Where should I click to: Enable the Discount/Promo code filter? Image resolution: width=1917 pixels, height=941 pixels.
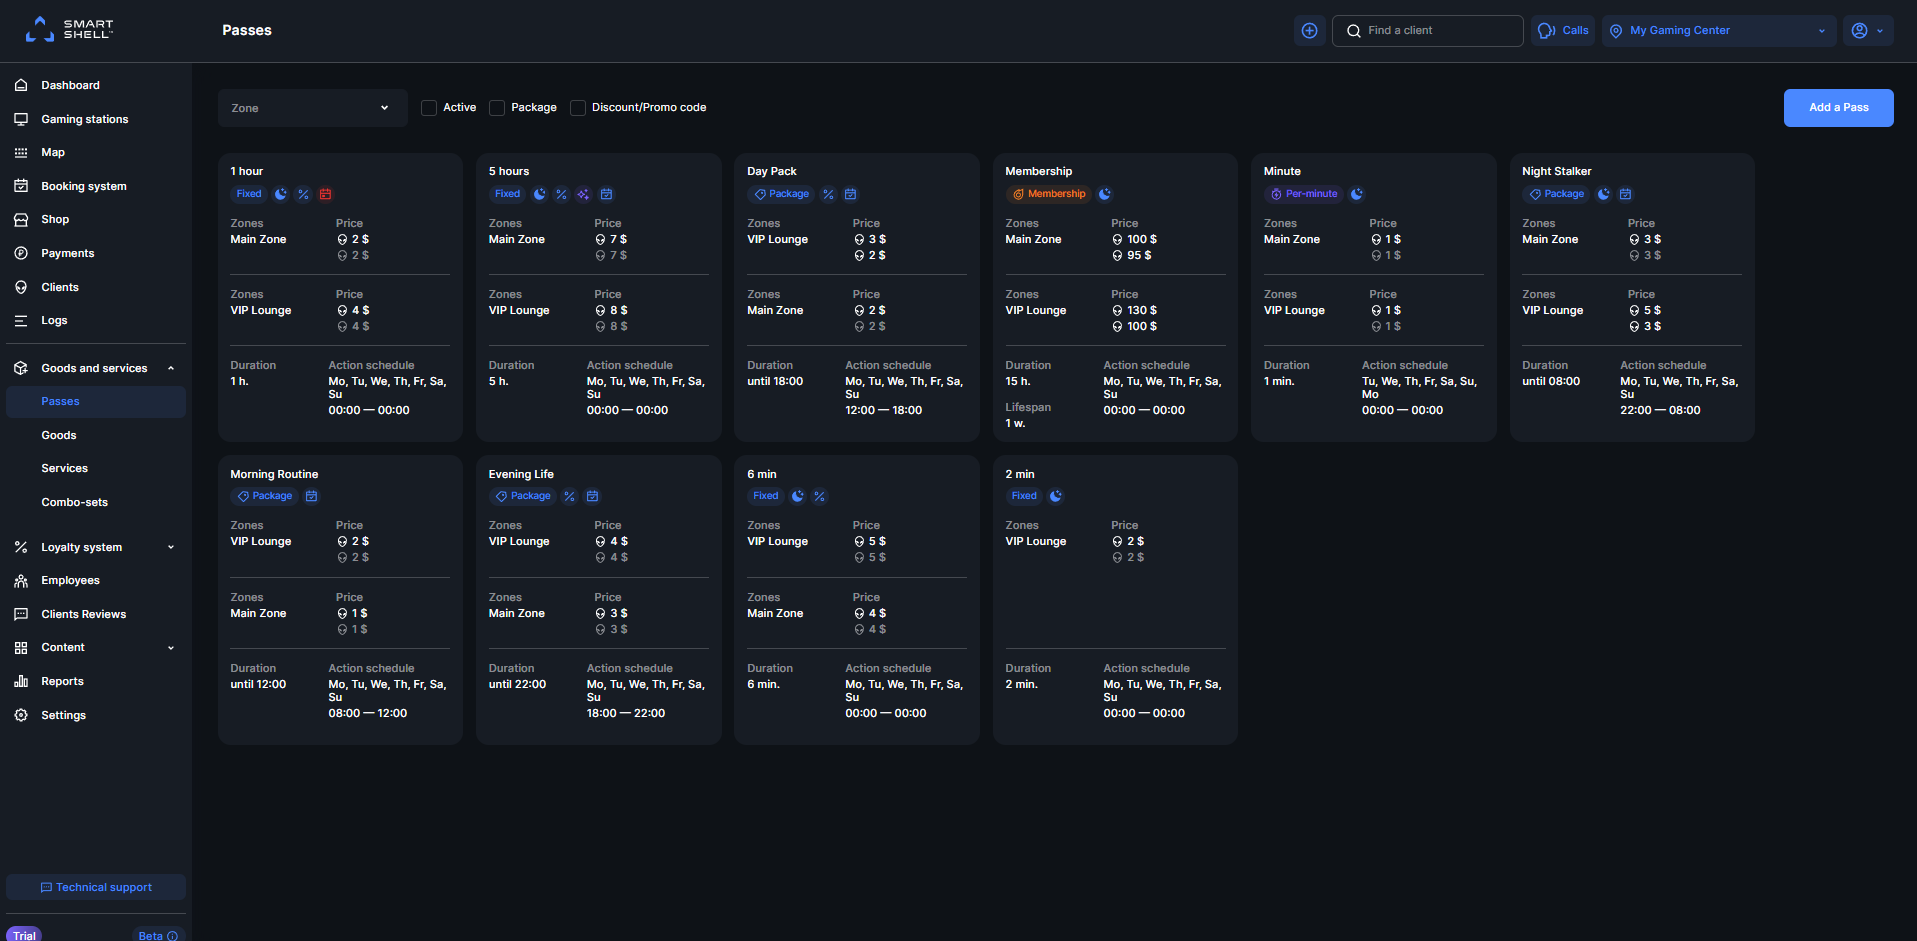pos(578,107)
